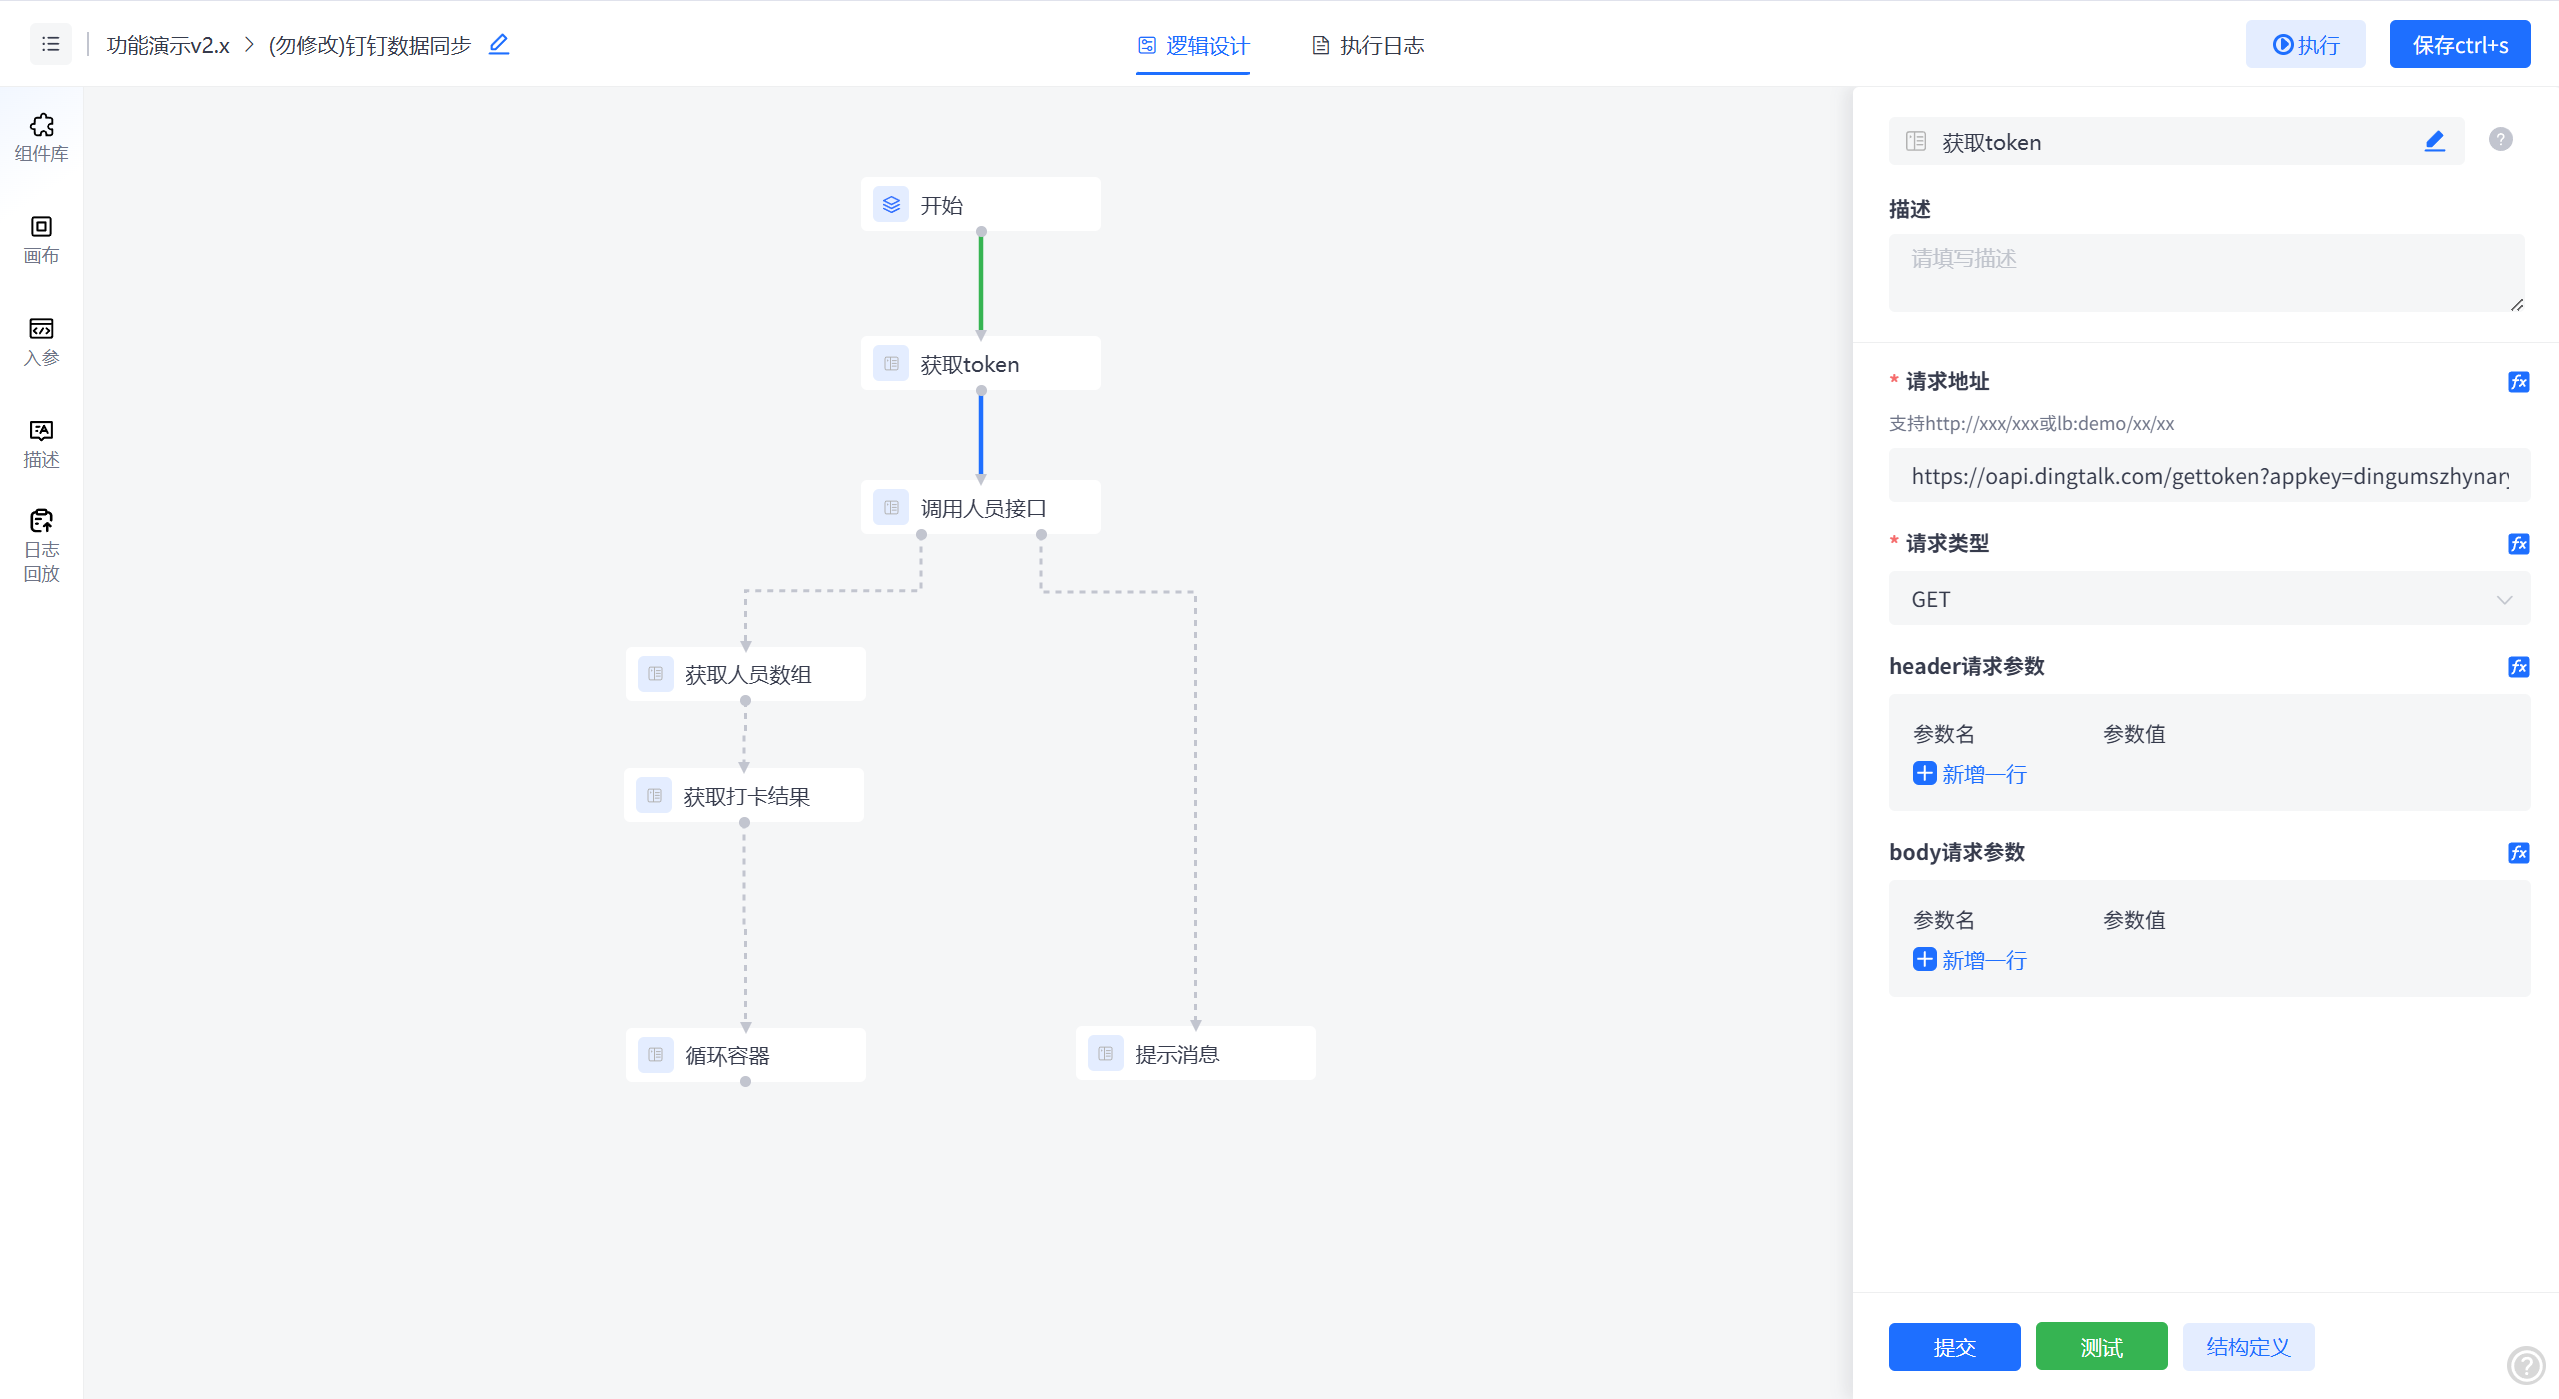Toggle fx expression mode for 请求类型
This screenshot has height=1399, width=2559.
tap(2518, 544)
